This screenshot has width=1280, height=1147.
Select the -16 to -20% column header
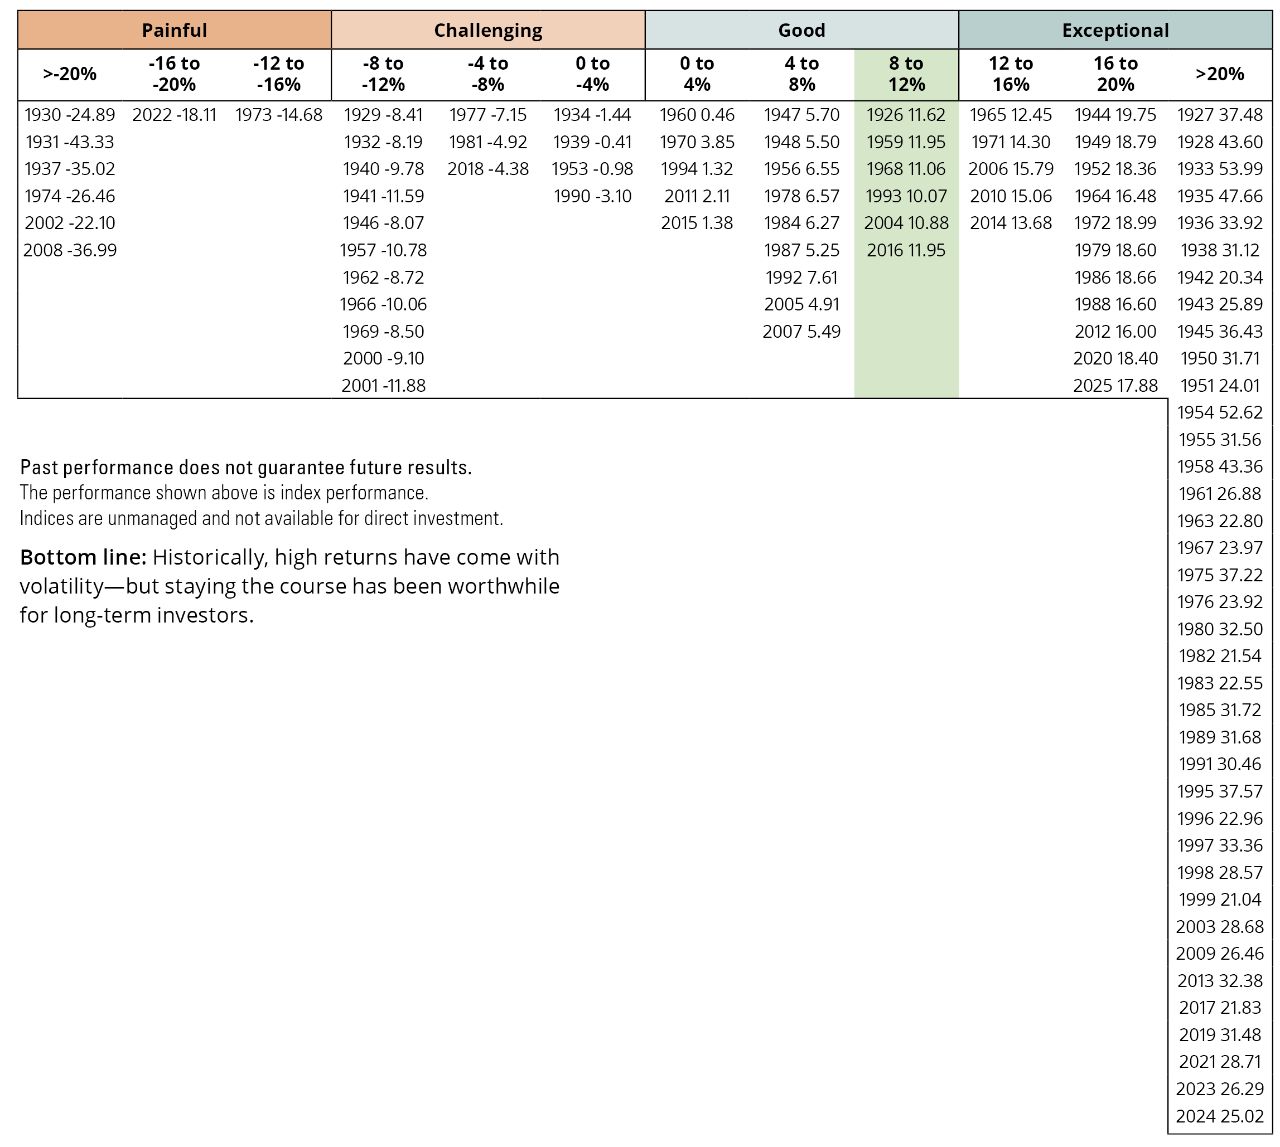click(174, 74)
